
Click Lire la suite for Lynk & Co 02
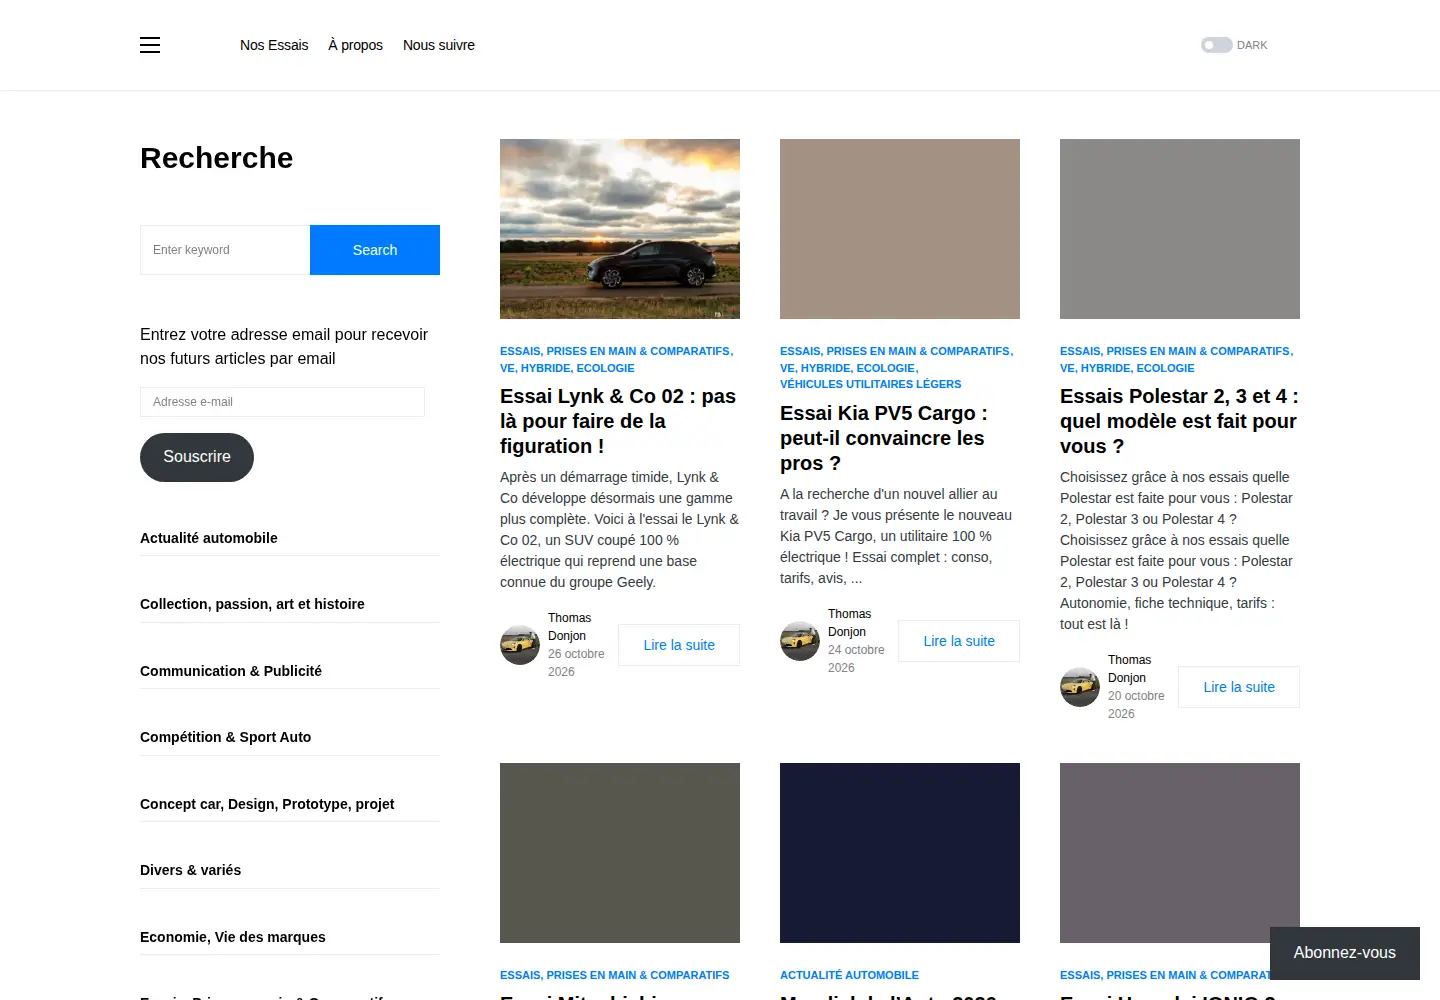(679, 645)
